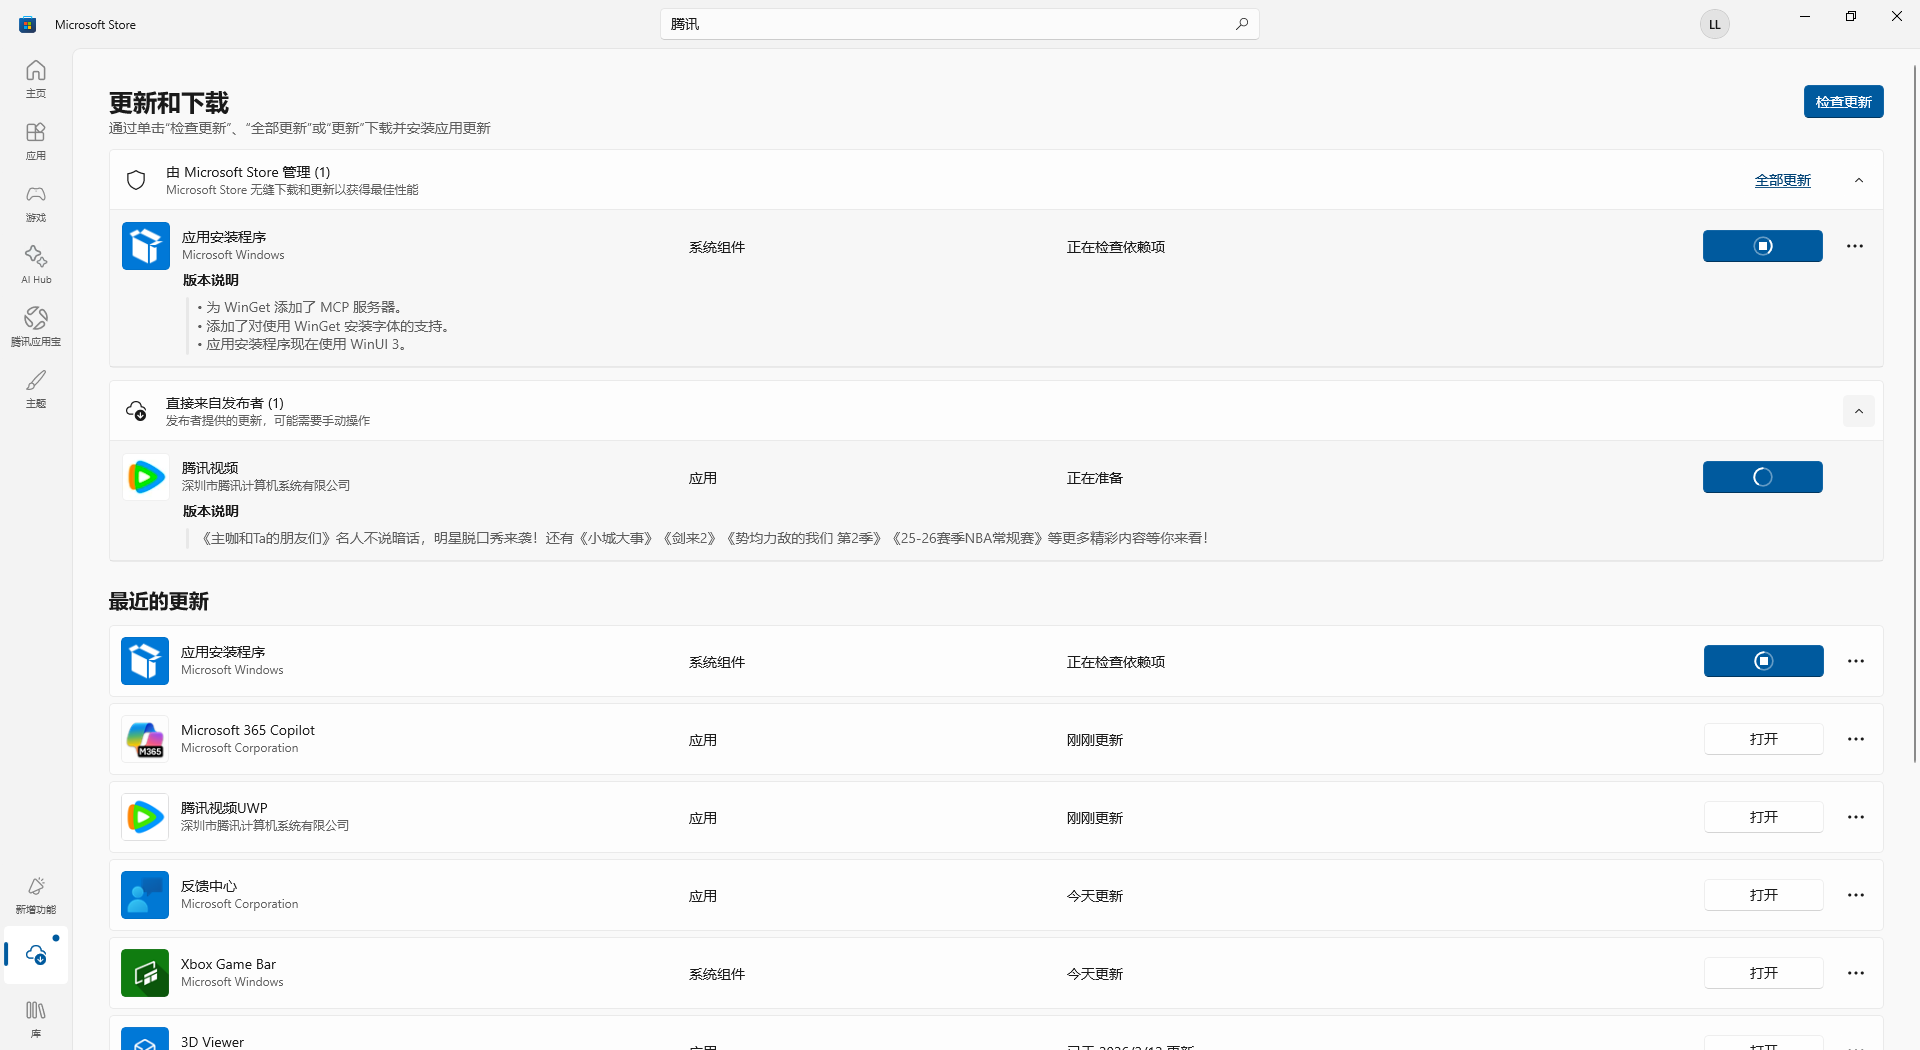Click the Microsoft 365 Copilot name text
This screenshot has height=1050, width=1920.
pos(248,730)
